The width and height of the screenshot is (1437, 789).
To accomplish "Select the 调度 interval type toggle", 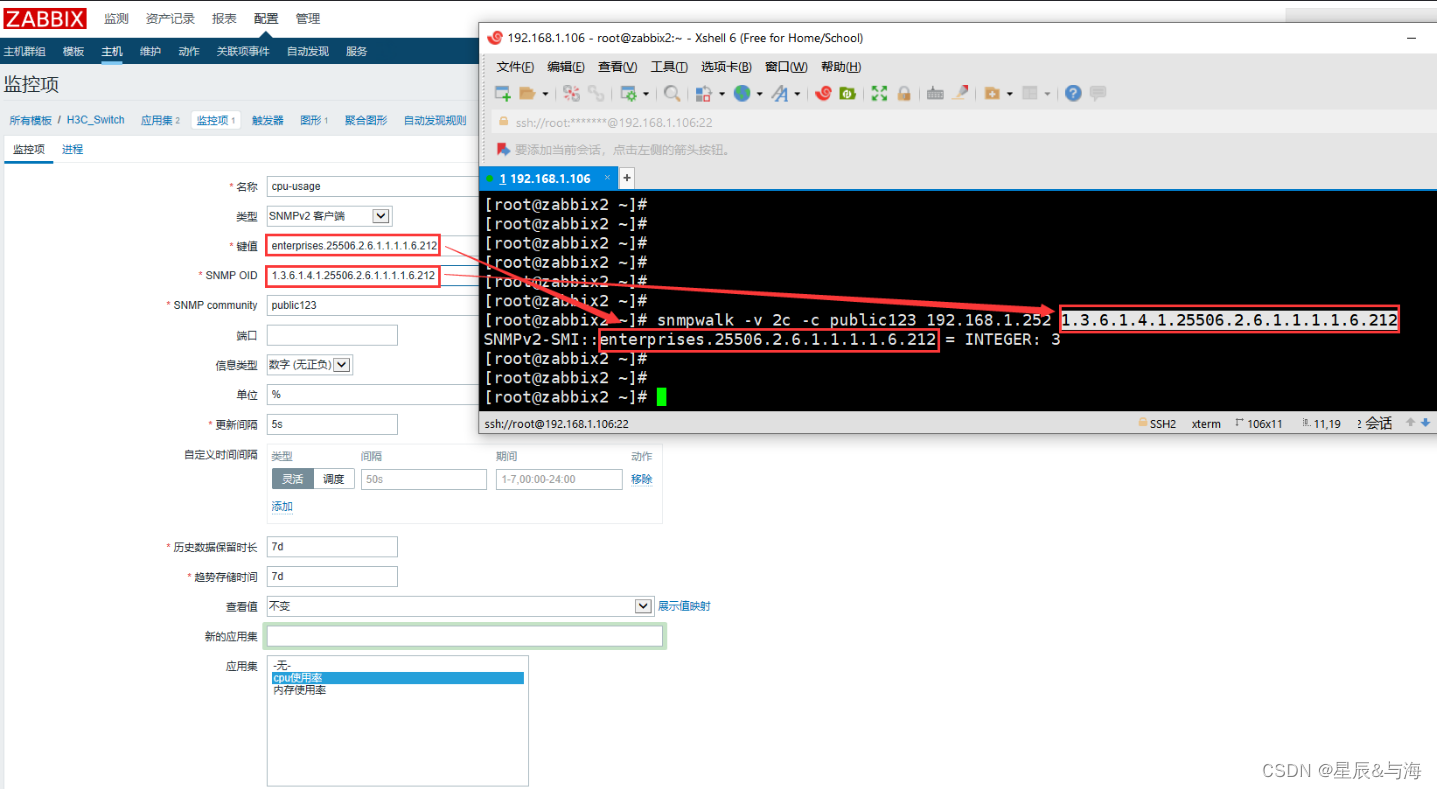I will (334, 479).
